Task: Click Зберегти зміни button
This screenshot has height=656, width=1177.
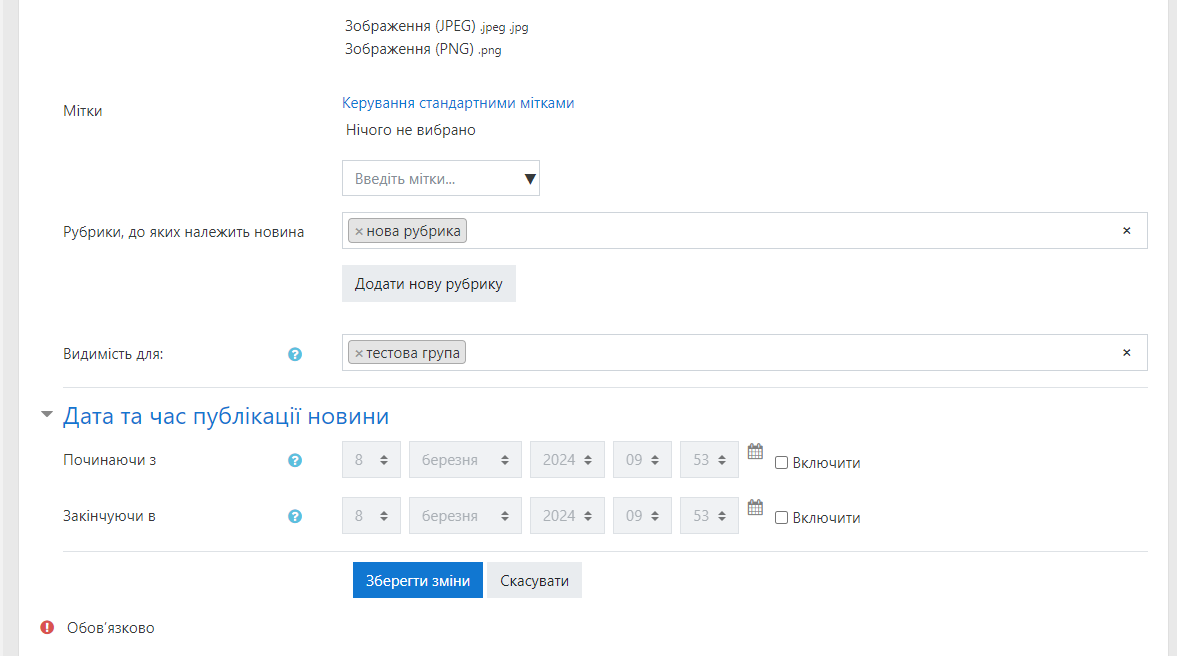Action: coord(418,580)
